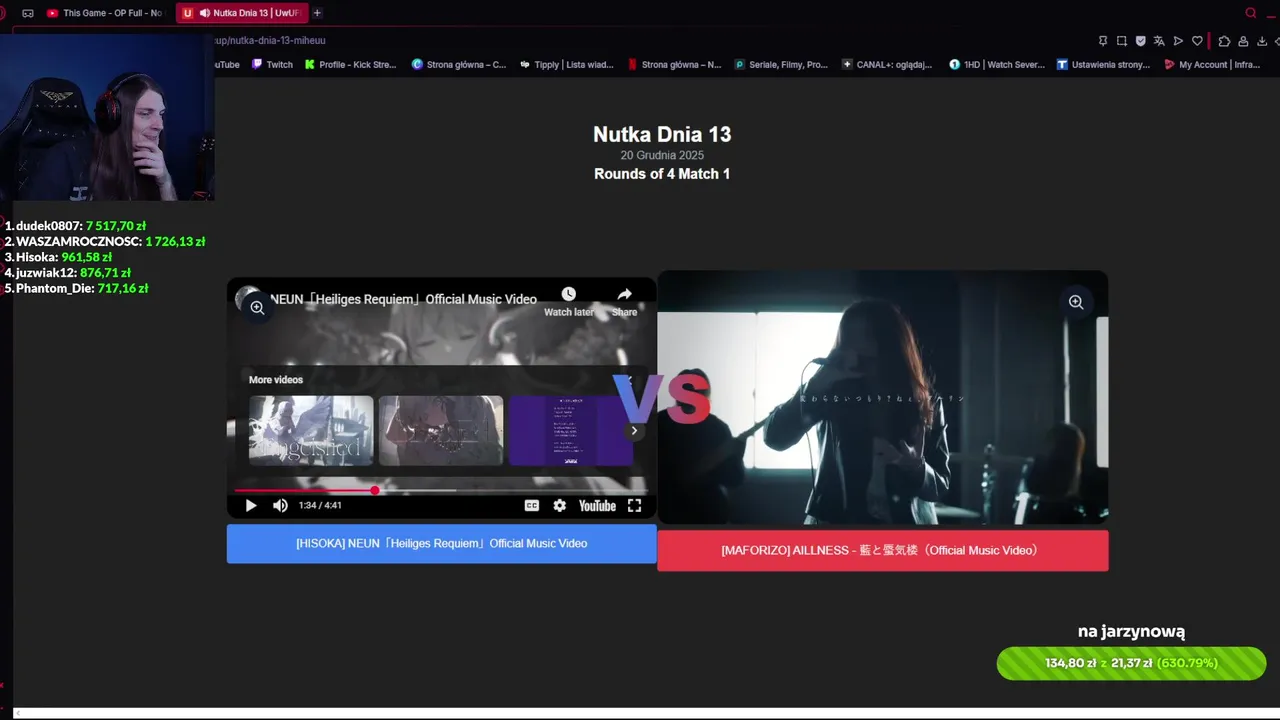Select the Nutka Dnia 13 browser tab

[x=241, y=13]
